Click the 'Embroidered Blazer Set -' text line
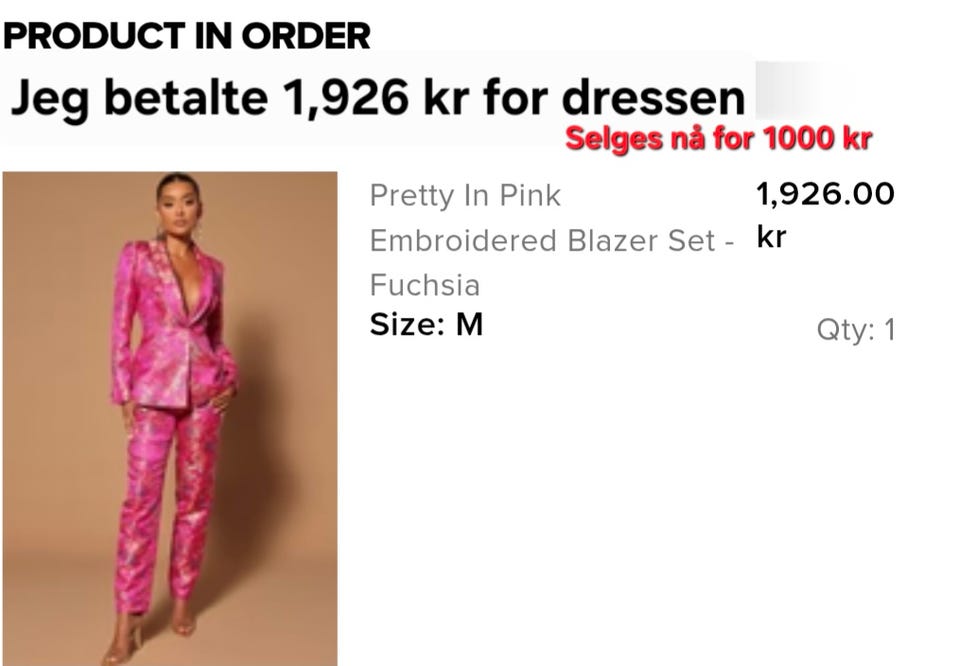 [552, 241]
